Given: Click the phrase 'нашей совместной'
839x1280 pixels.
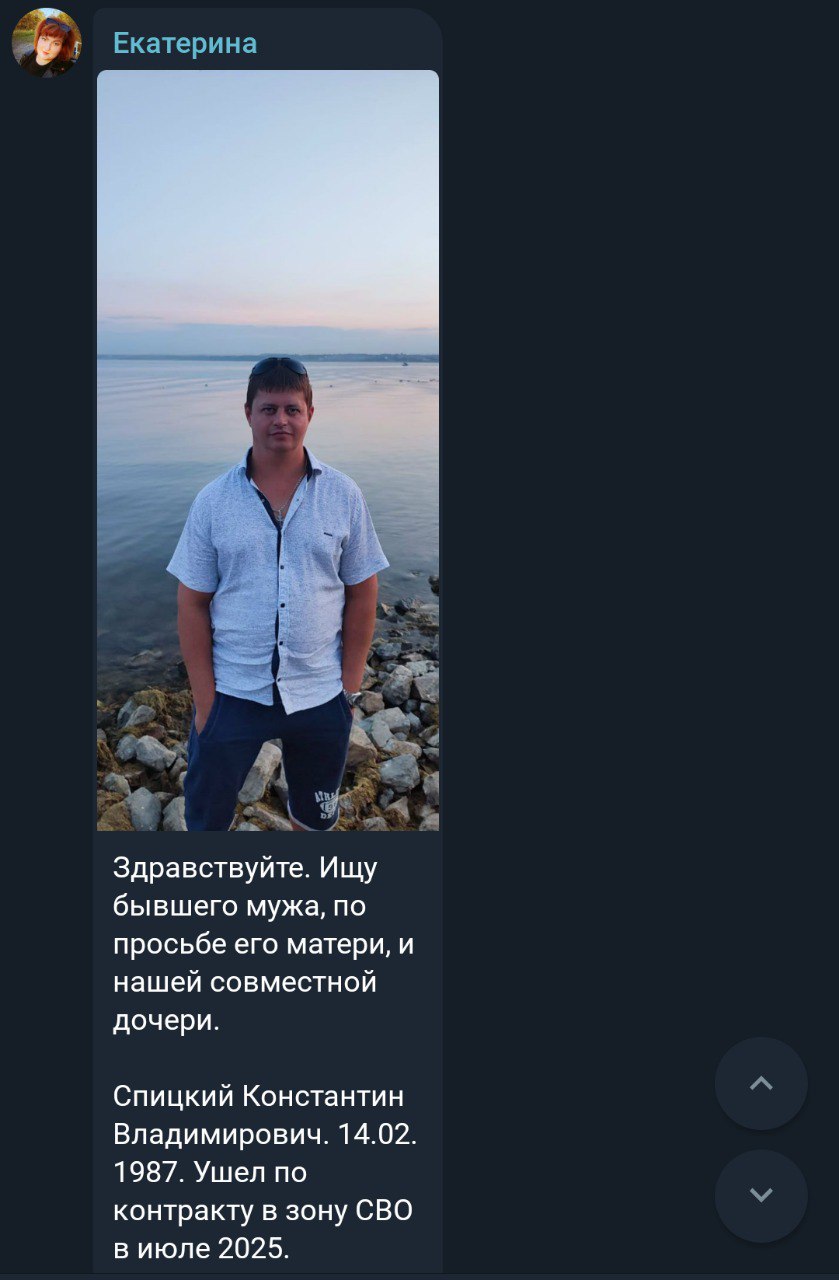Looking at the screenshot, I should [245, 982].
